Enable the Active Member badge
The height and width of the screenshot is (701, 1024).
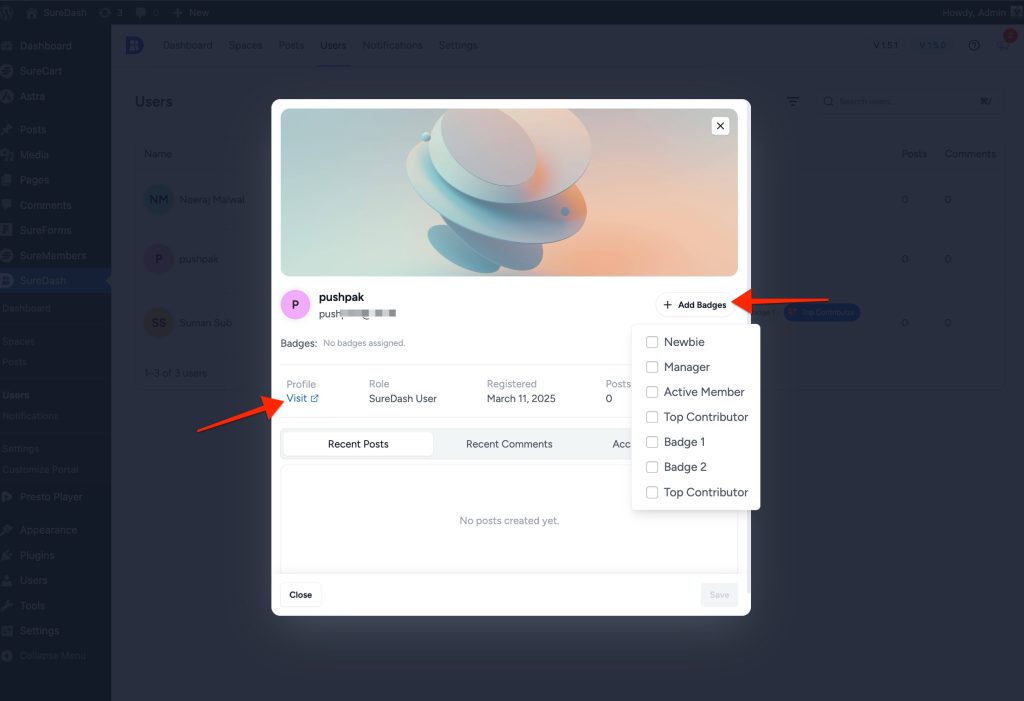coord(652,391)
